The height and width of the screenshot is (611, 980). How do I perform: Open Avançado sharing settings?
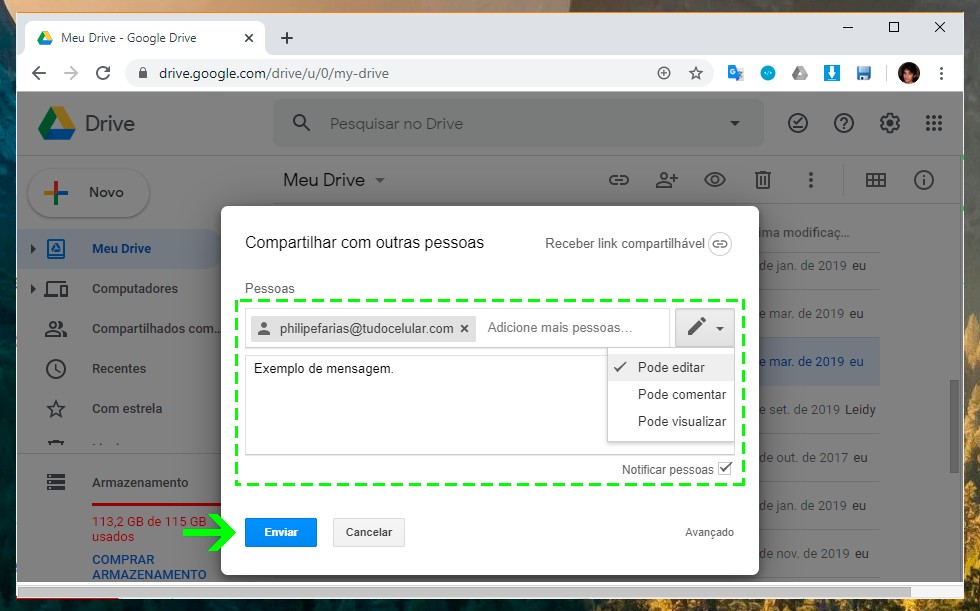709,532
